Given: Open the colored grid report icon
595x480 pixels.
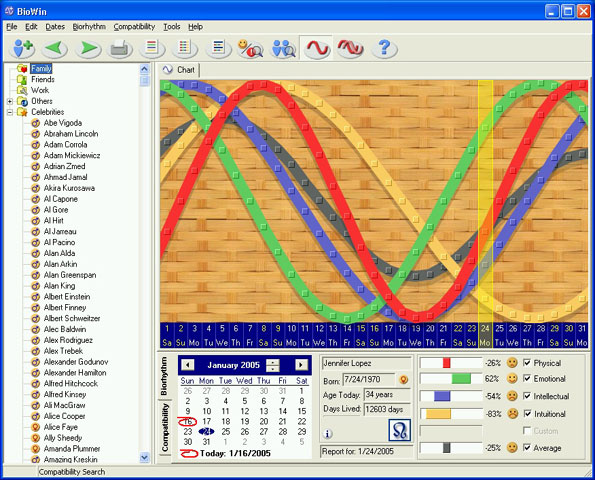Looking at the screenshot, I should point(185,49).
